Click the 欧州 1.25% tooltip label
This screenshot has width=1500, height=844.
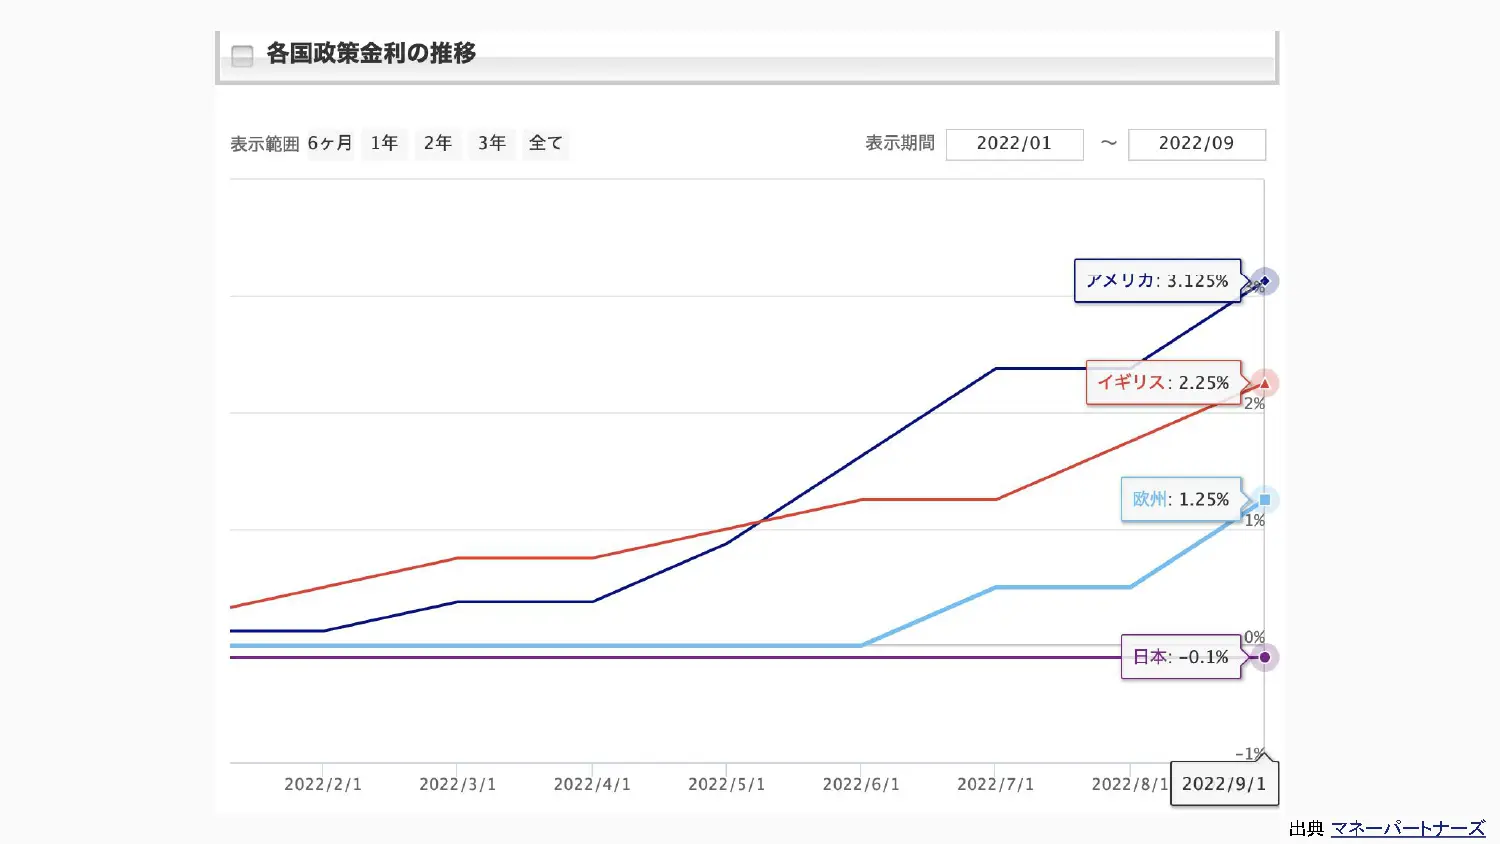click(x=1180, y=499)
